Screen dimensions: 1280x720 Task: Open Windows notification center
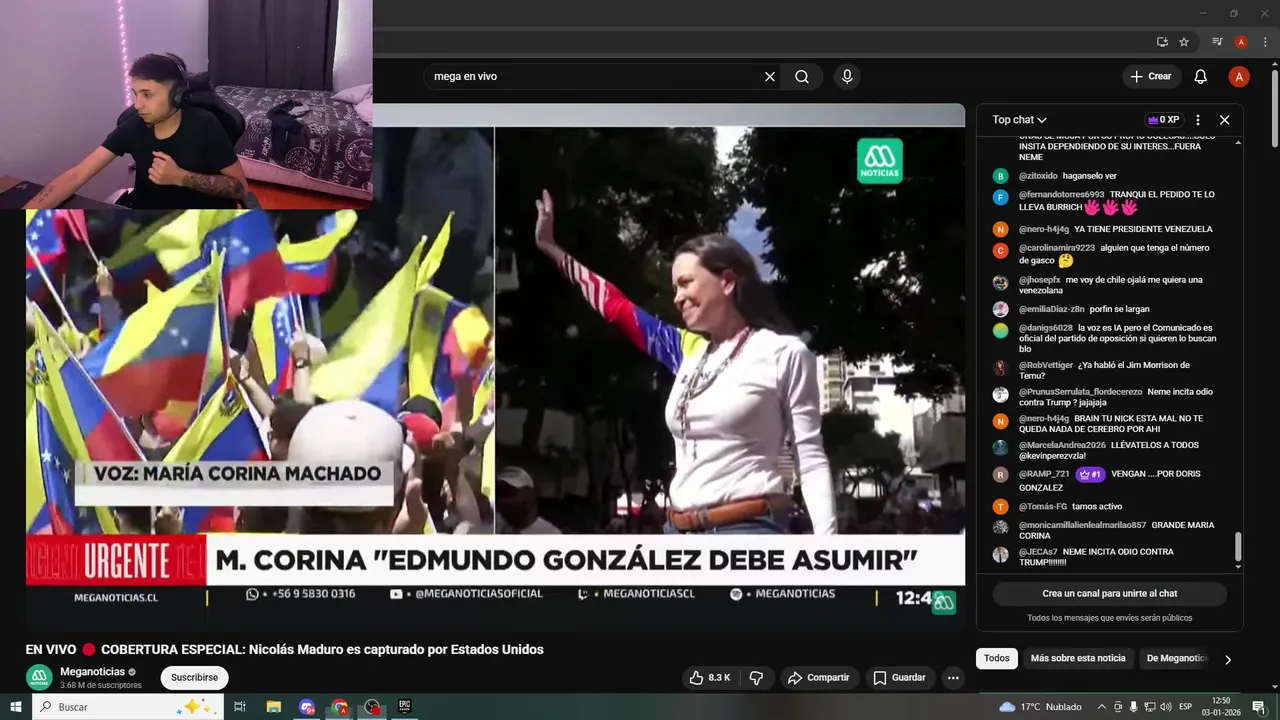tap(1259, 707)
